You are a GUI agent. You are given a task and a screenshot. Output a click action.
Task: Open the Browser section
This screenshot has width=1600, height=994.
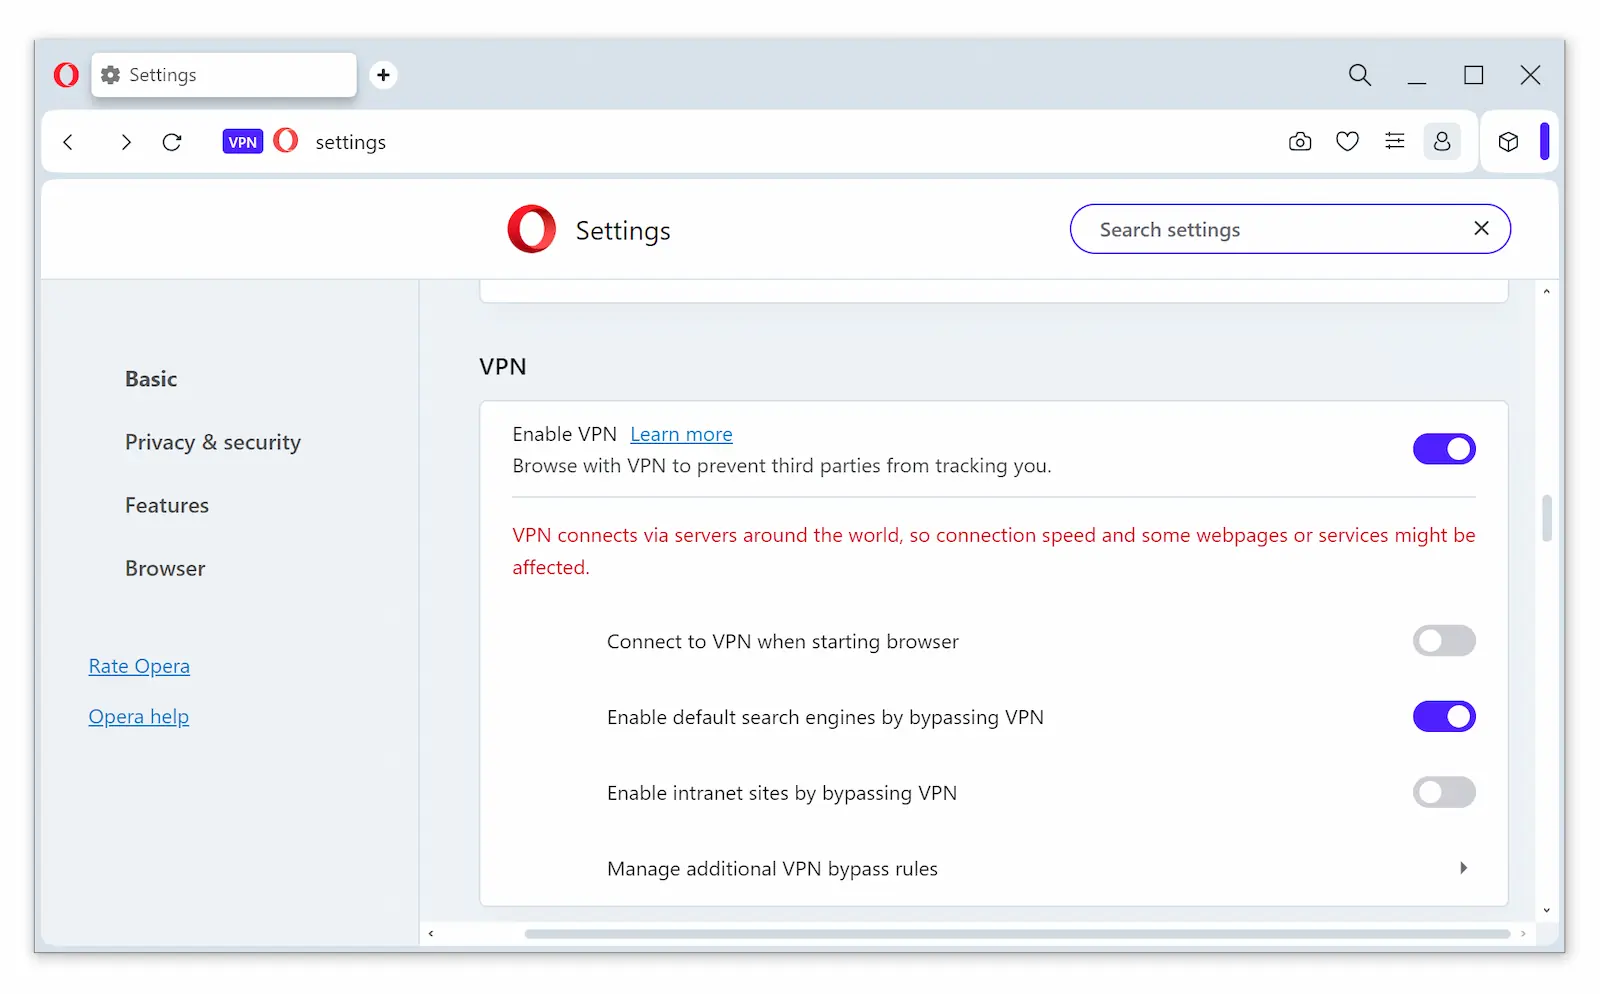[165, 568]
